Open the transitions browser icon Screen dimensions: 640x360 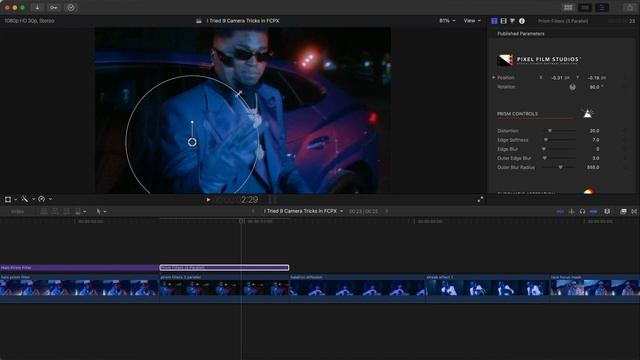tap(634, 211)
